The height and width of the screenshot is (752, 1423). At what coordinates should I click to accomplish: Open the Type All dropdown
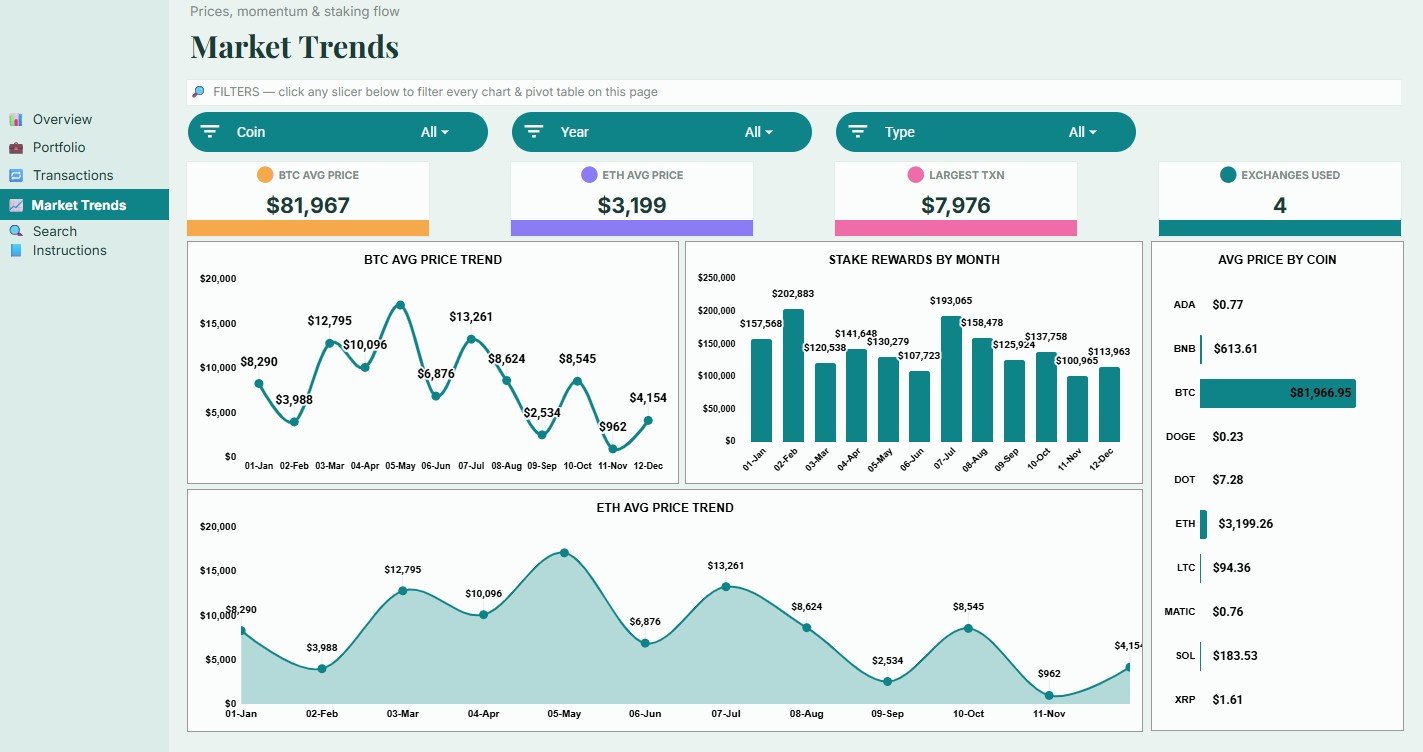coord(1083,132)
